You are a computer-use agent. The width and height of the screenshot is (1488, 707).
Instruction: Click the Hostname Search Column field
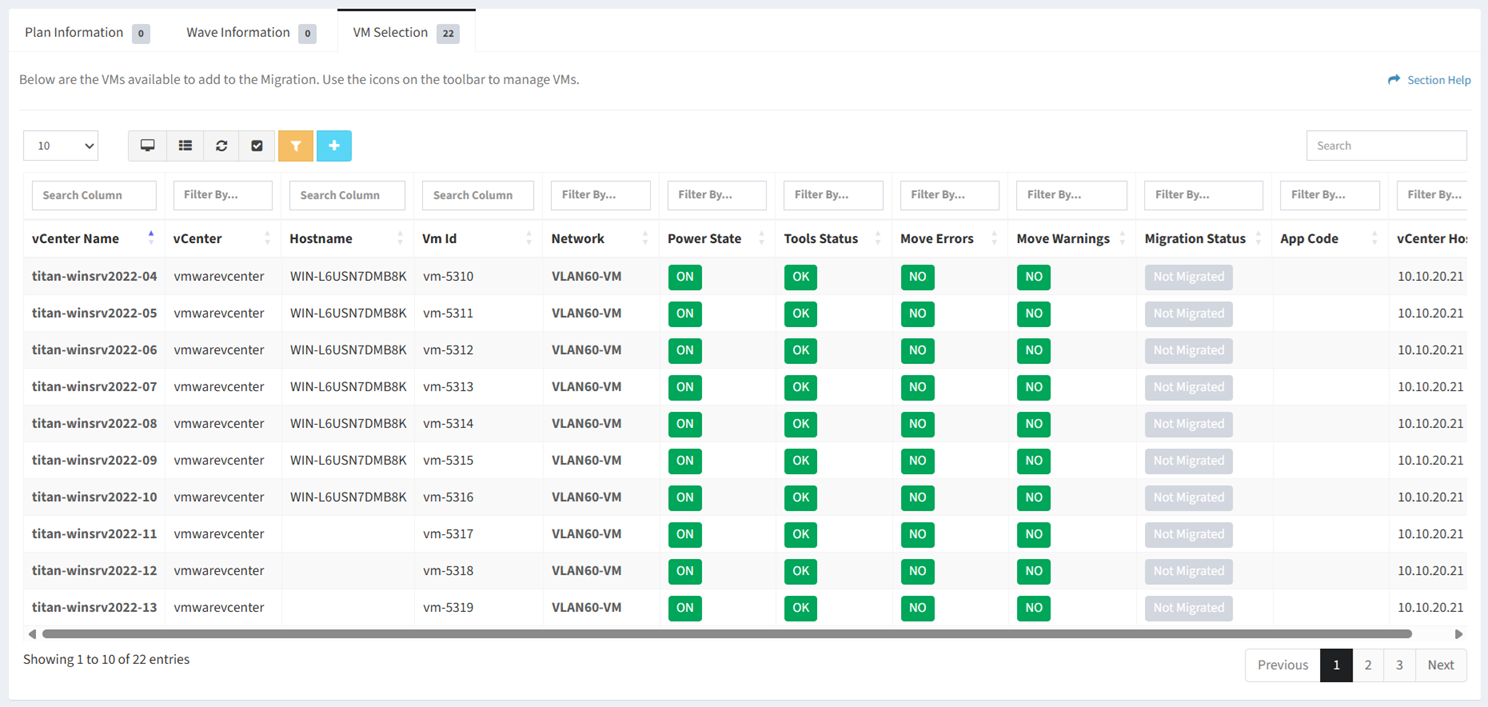point(347,195)
